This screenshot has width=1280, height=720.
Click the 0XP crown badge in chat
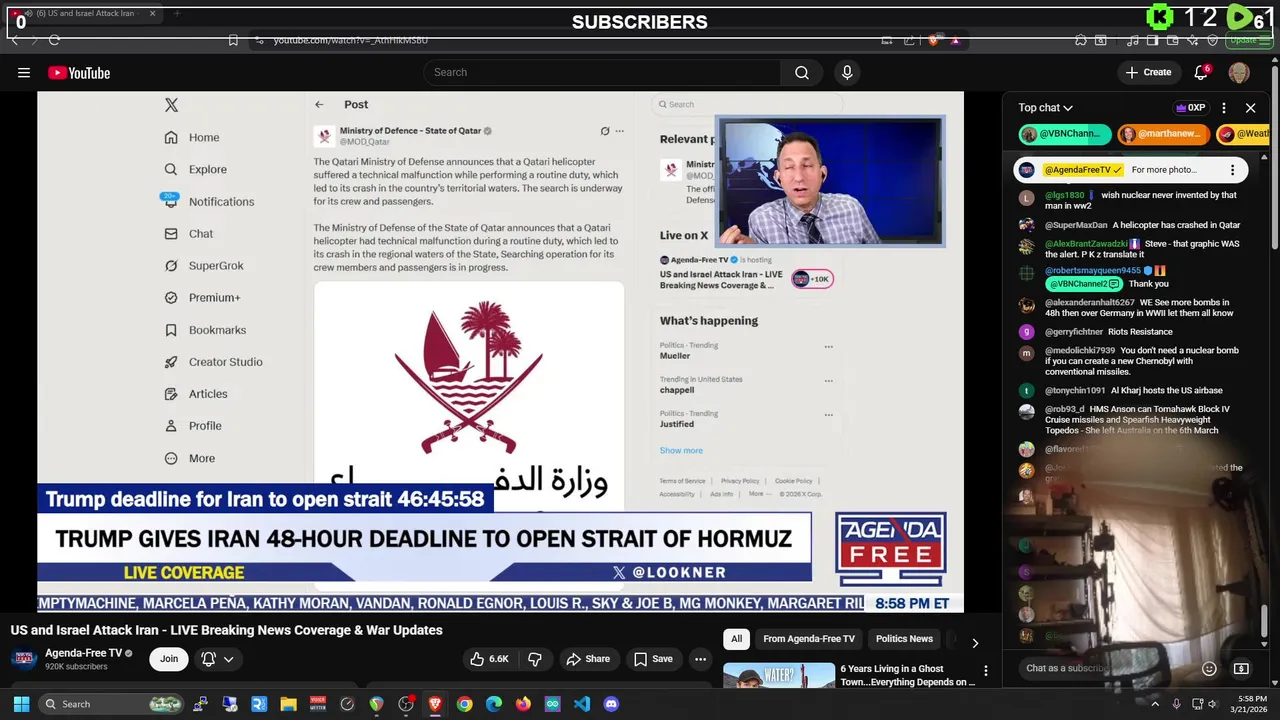coord(1190,108)
